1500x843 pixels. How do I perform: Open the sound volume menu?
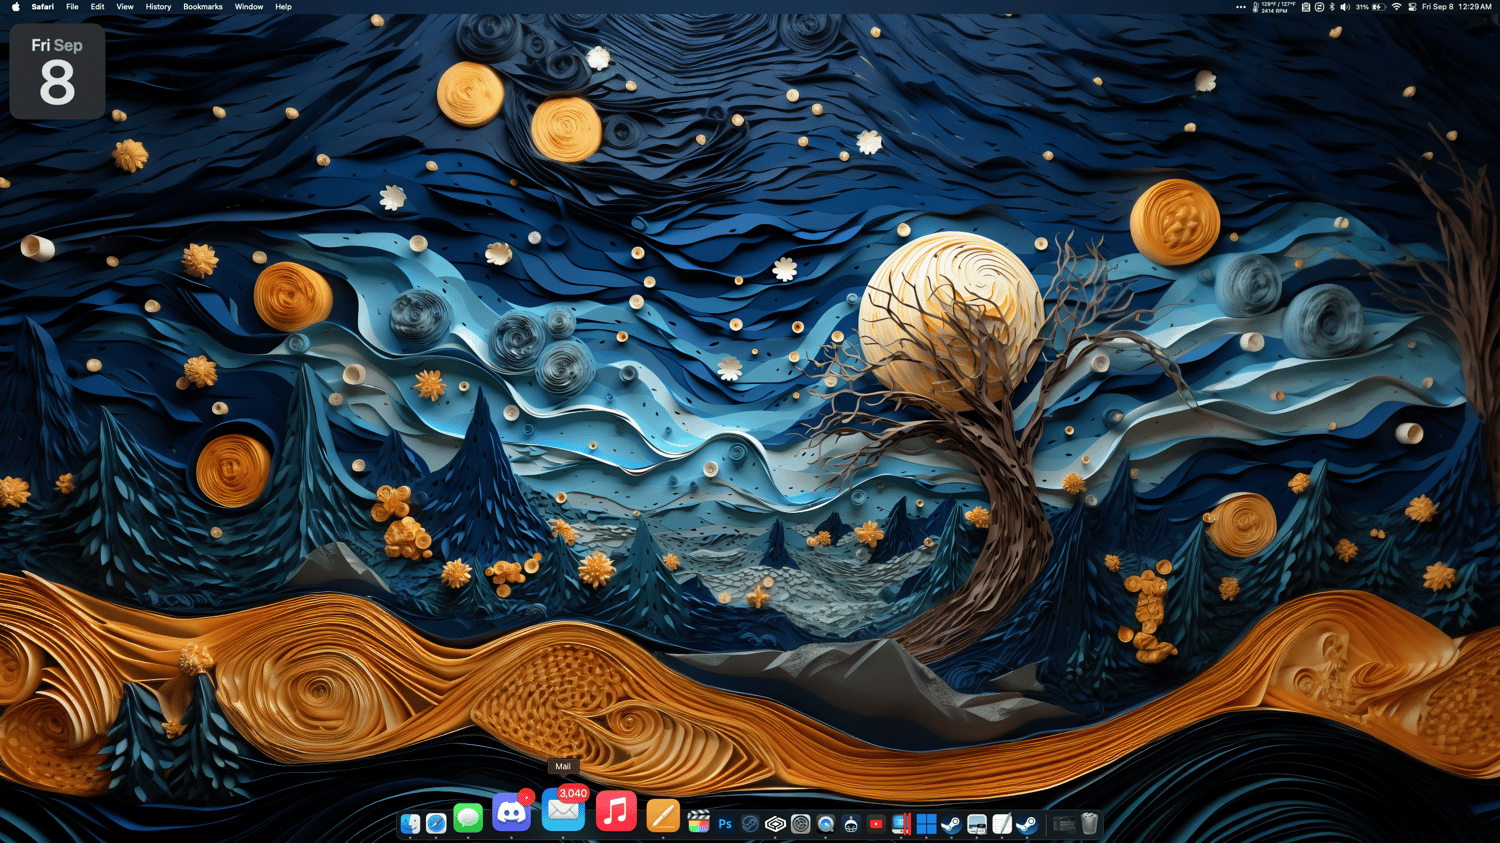[1345, 7]
